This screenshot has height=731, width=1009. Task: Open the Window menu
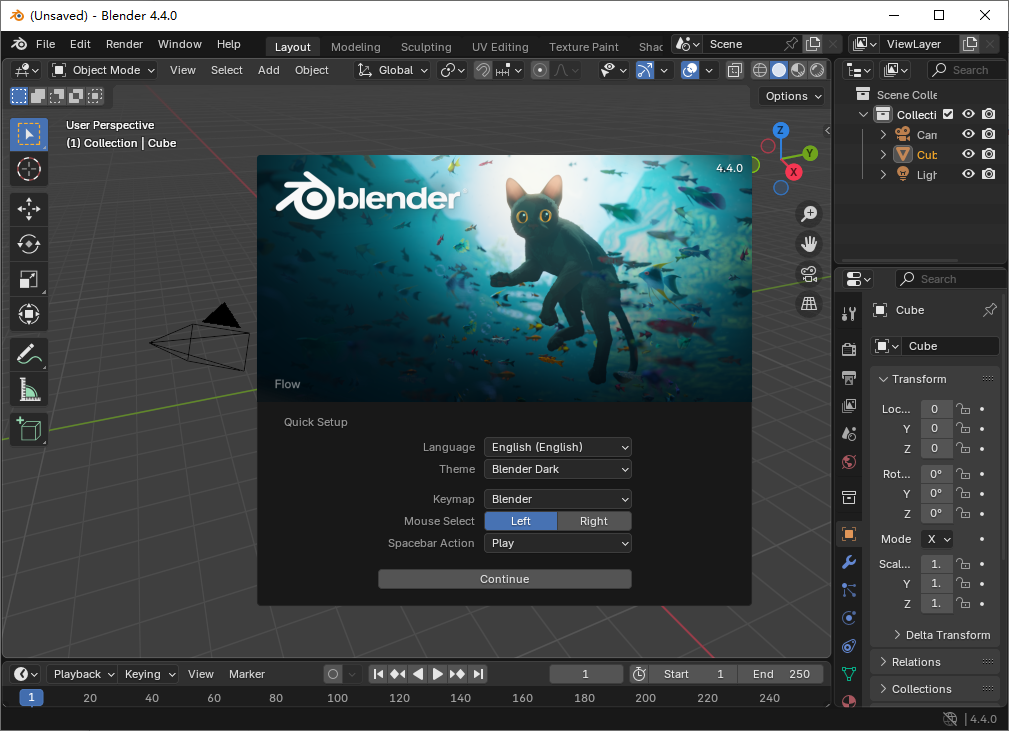pyautogui.click(x=180, y=44)
